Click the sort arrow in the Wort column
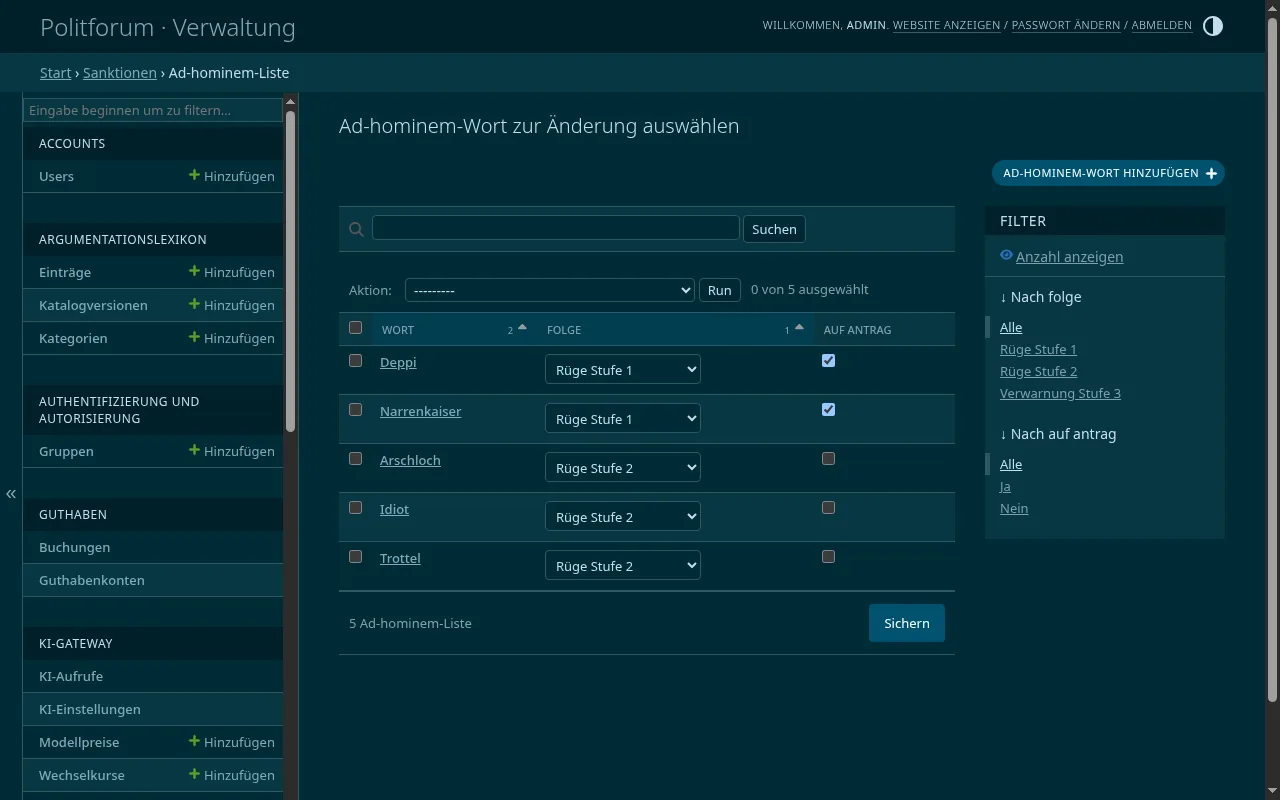The height and width of the screenshot is (800, 1280). point(522,327)
